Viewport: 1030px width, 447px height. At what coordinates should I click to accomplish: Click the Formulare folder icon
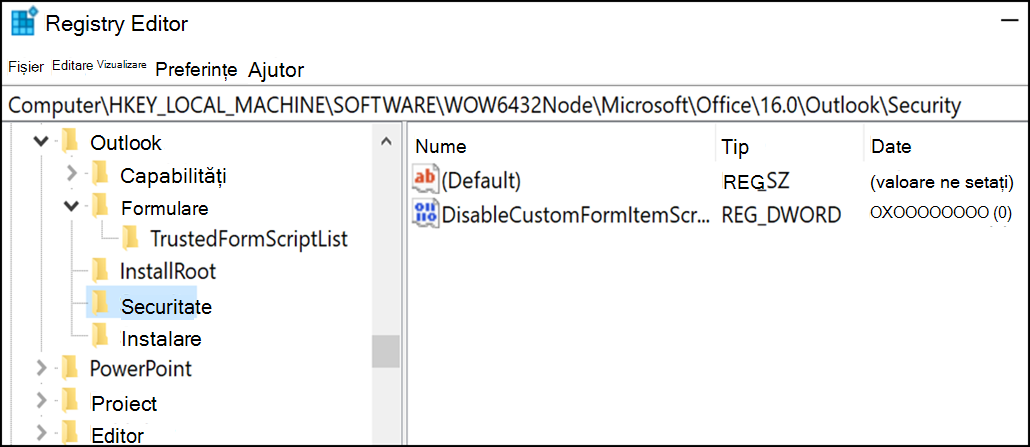[x=100, y=206]
